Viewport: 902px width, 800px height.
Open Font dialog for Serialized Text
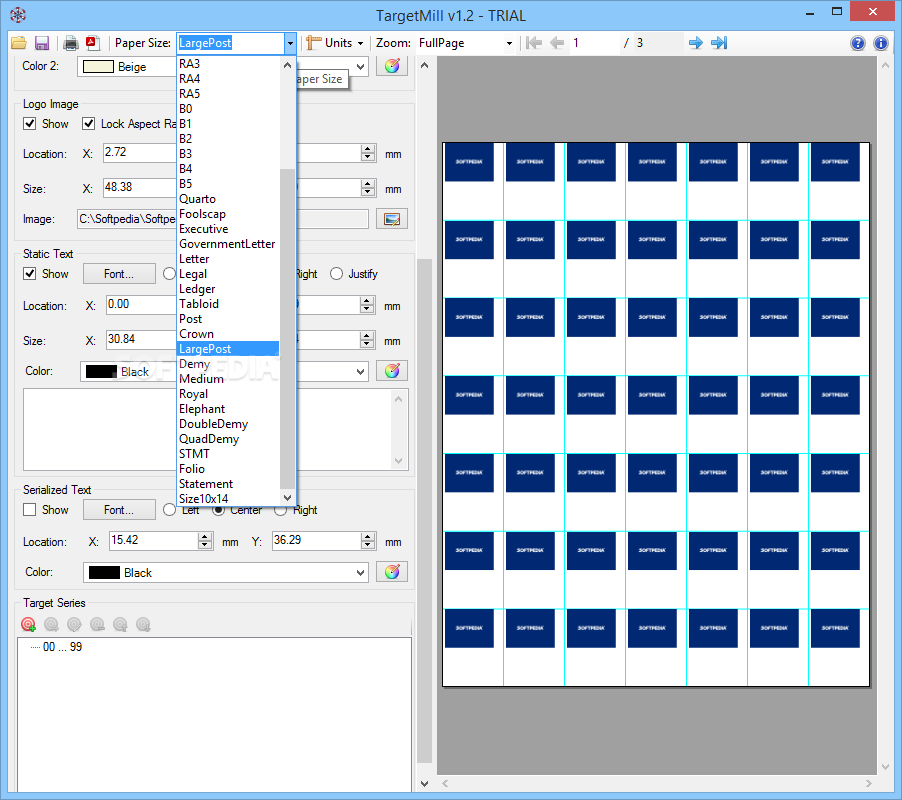click(119, 510)
